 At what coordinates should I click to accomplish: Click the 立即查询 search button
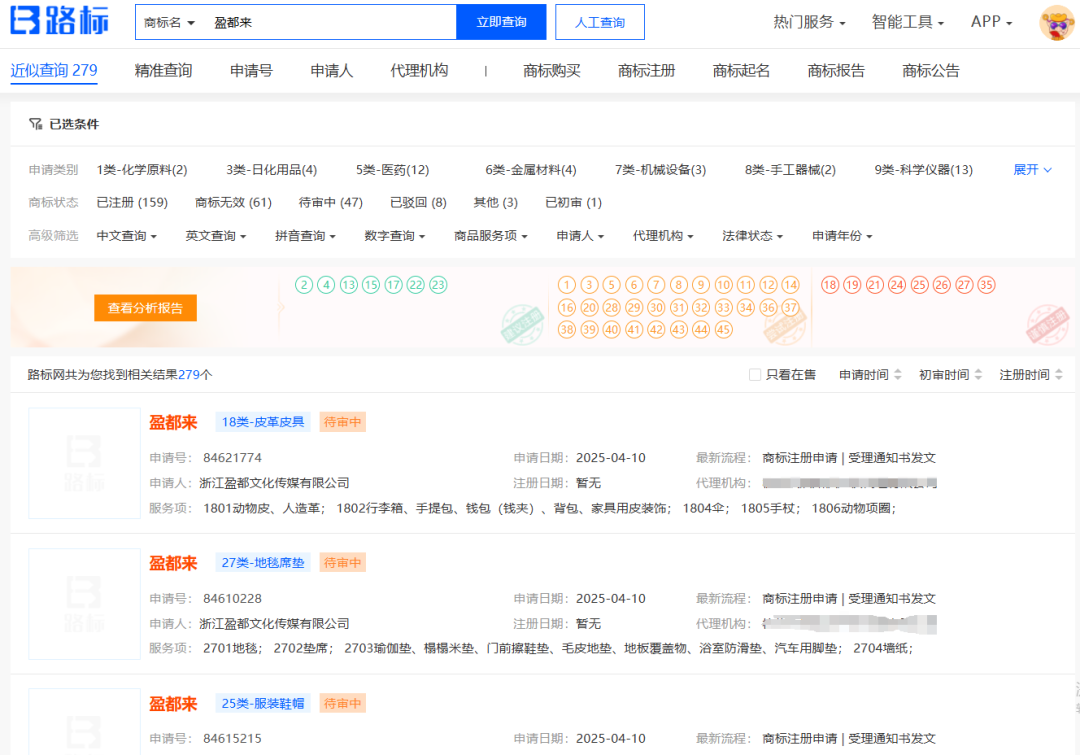pyautogui.click(x=501, y=22)
